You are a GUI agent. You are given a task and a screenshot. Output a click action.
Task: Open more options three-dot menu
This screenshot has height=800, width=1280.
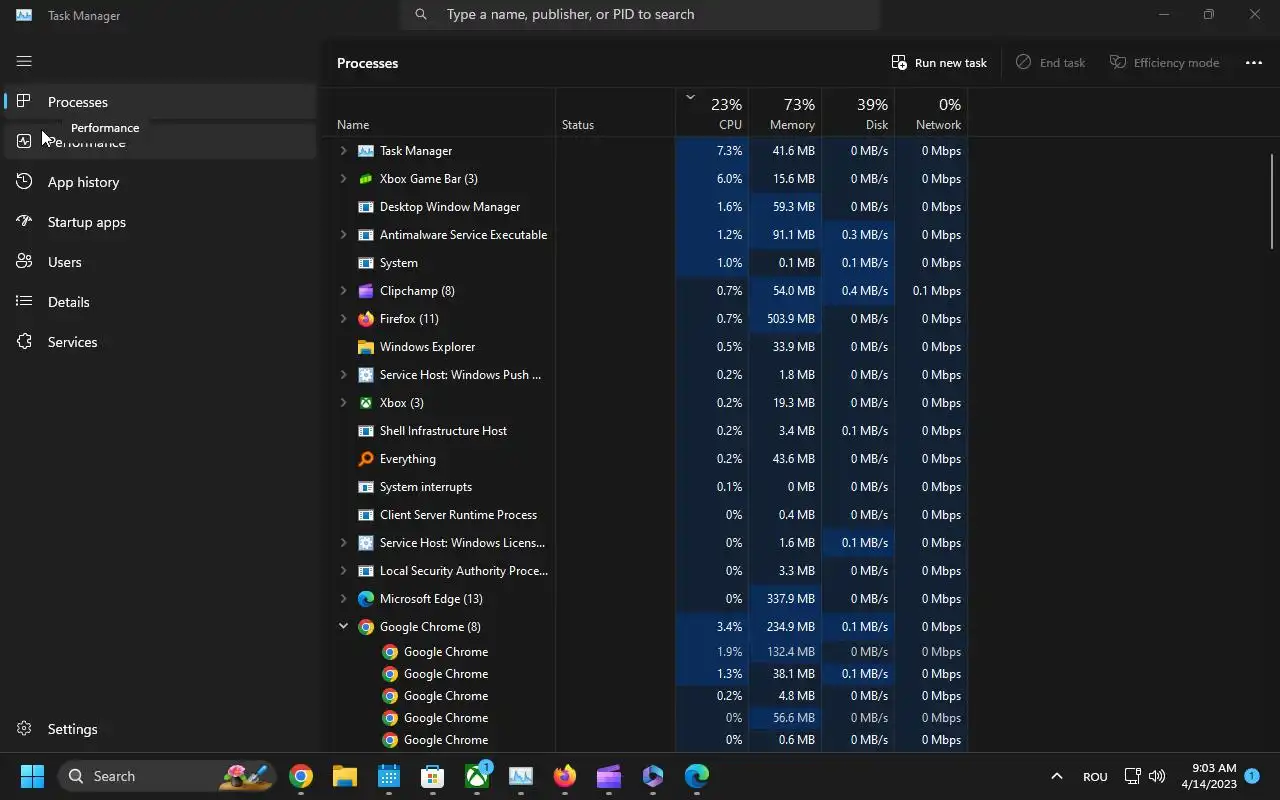1253,62
